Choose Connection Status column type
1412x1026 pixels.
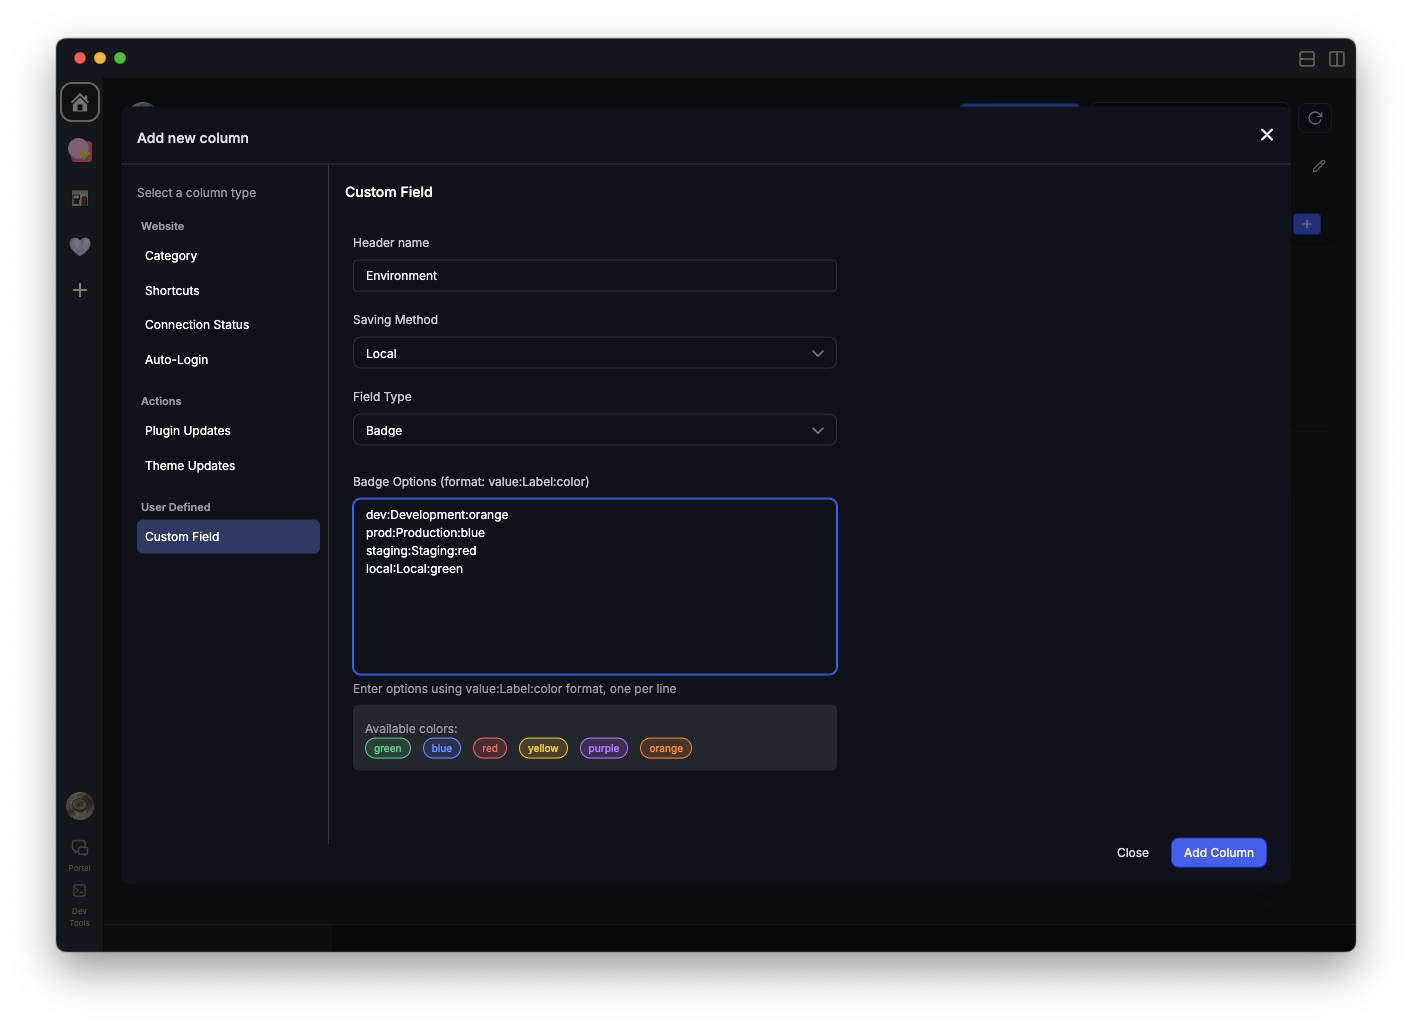point(197,325)
